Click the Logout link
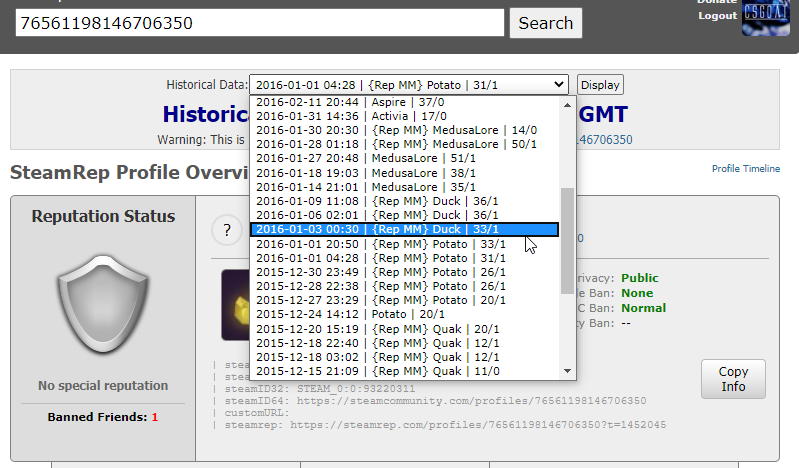This screenshot has height=468, width=799. (717, 16)
